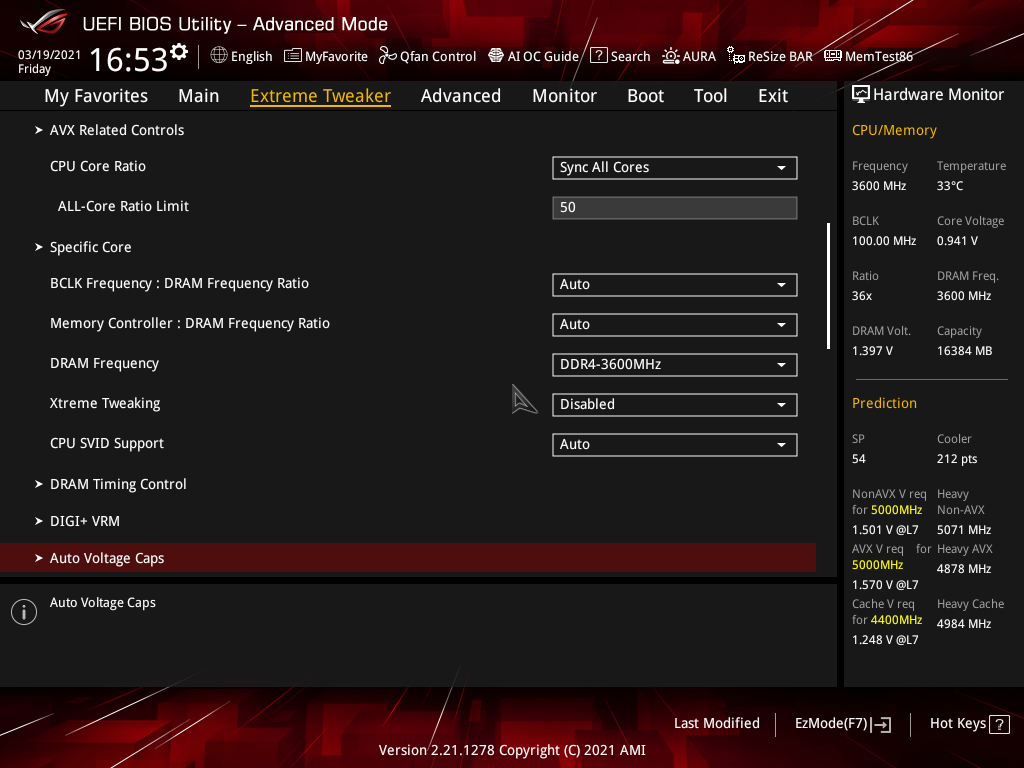Switch to the Boot tab
This screenshot has height=768, width=1024.
pos(645,96)
